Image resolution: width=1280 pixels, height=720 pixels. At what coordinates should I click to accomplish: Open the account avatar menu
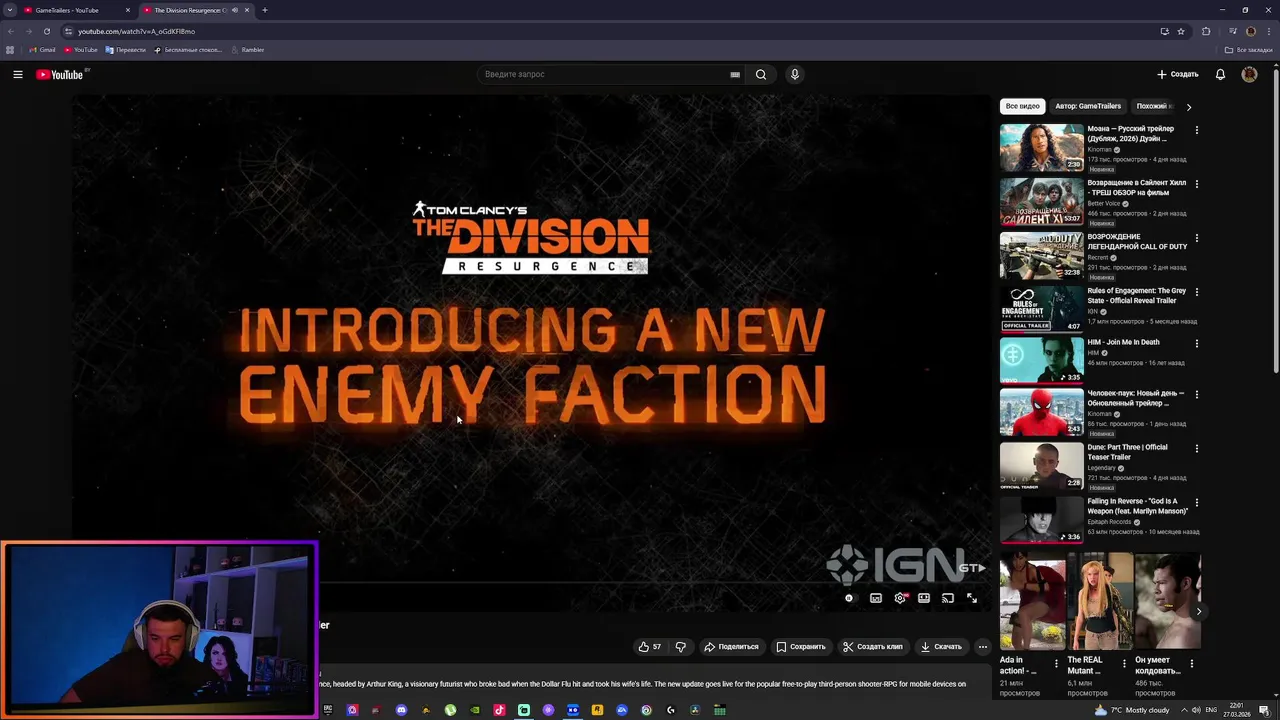1249,74
